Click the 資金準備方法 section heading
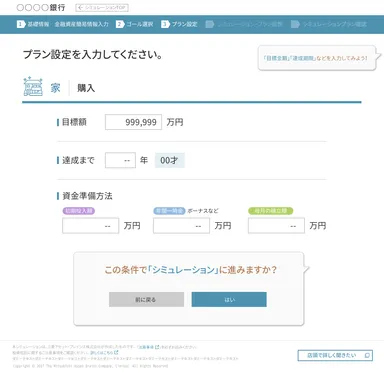This screenshot has height=372, width=384. tap(87, 196)
